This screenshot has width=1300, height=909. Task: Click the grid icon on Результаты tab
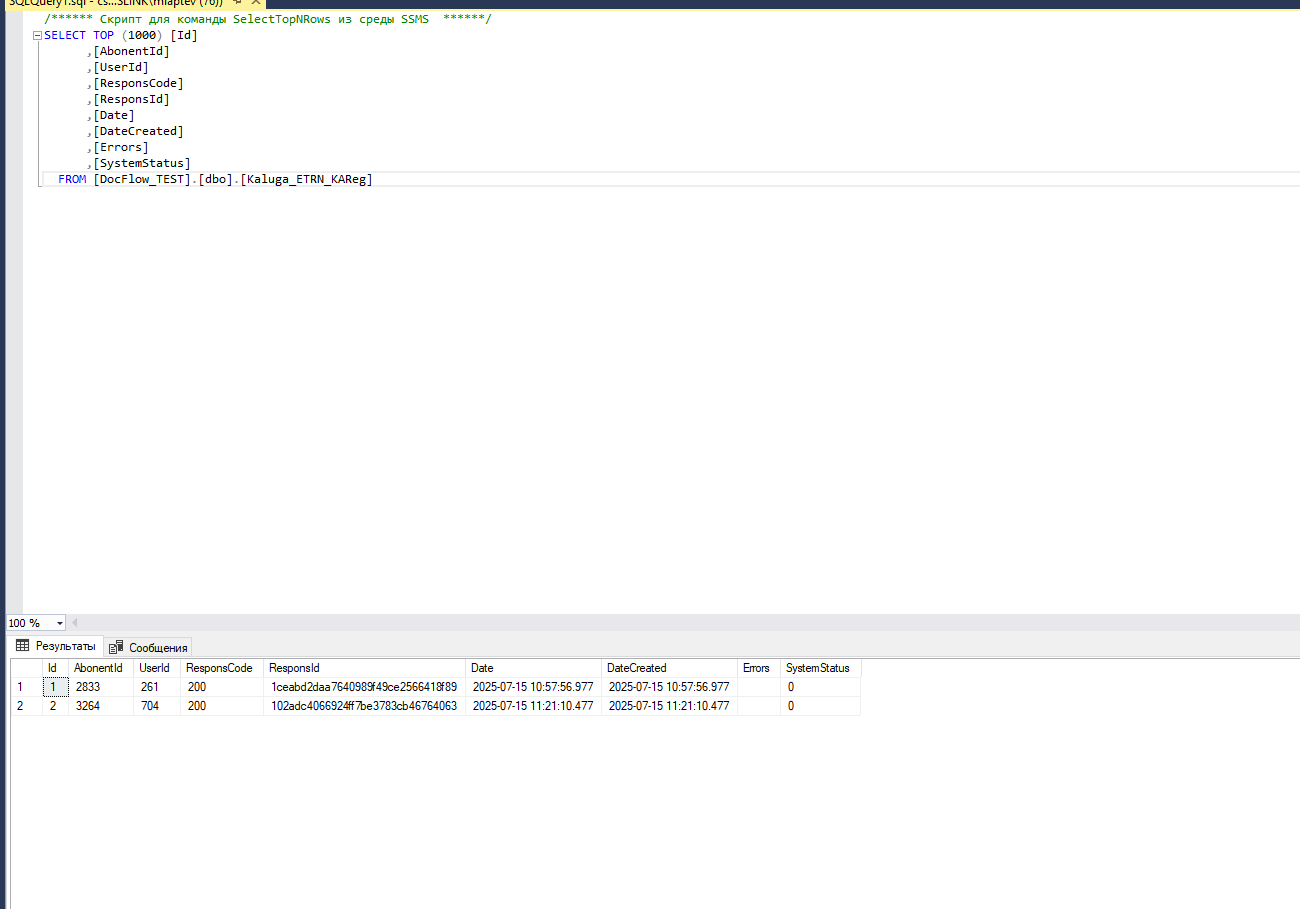coord(23,646)
